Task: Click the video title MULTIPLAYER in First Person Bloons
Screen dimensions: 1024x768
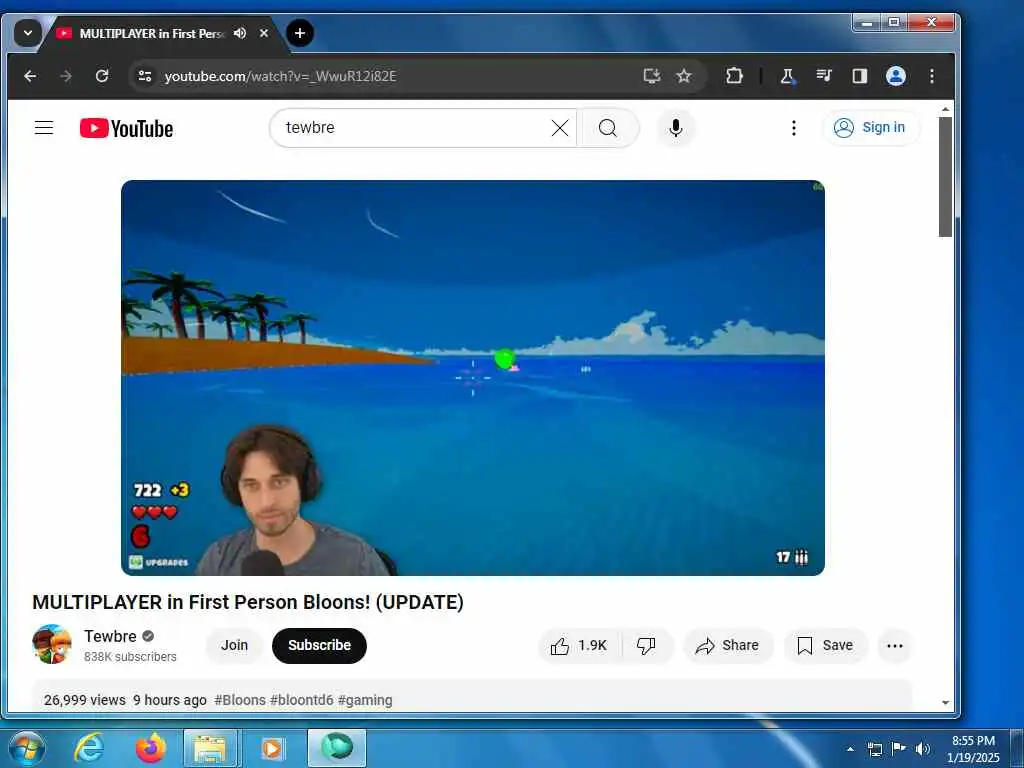Action: (248, 602)
